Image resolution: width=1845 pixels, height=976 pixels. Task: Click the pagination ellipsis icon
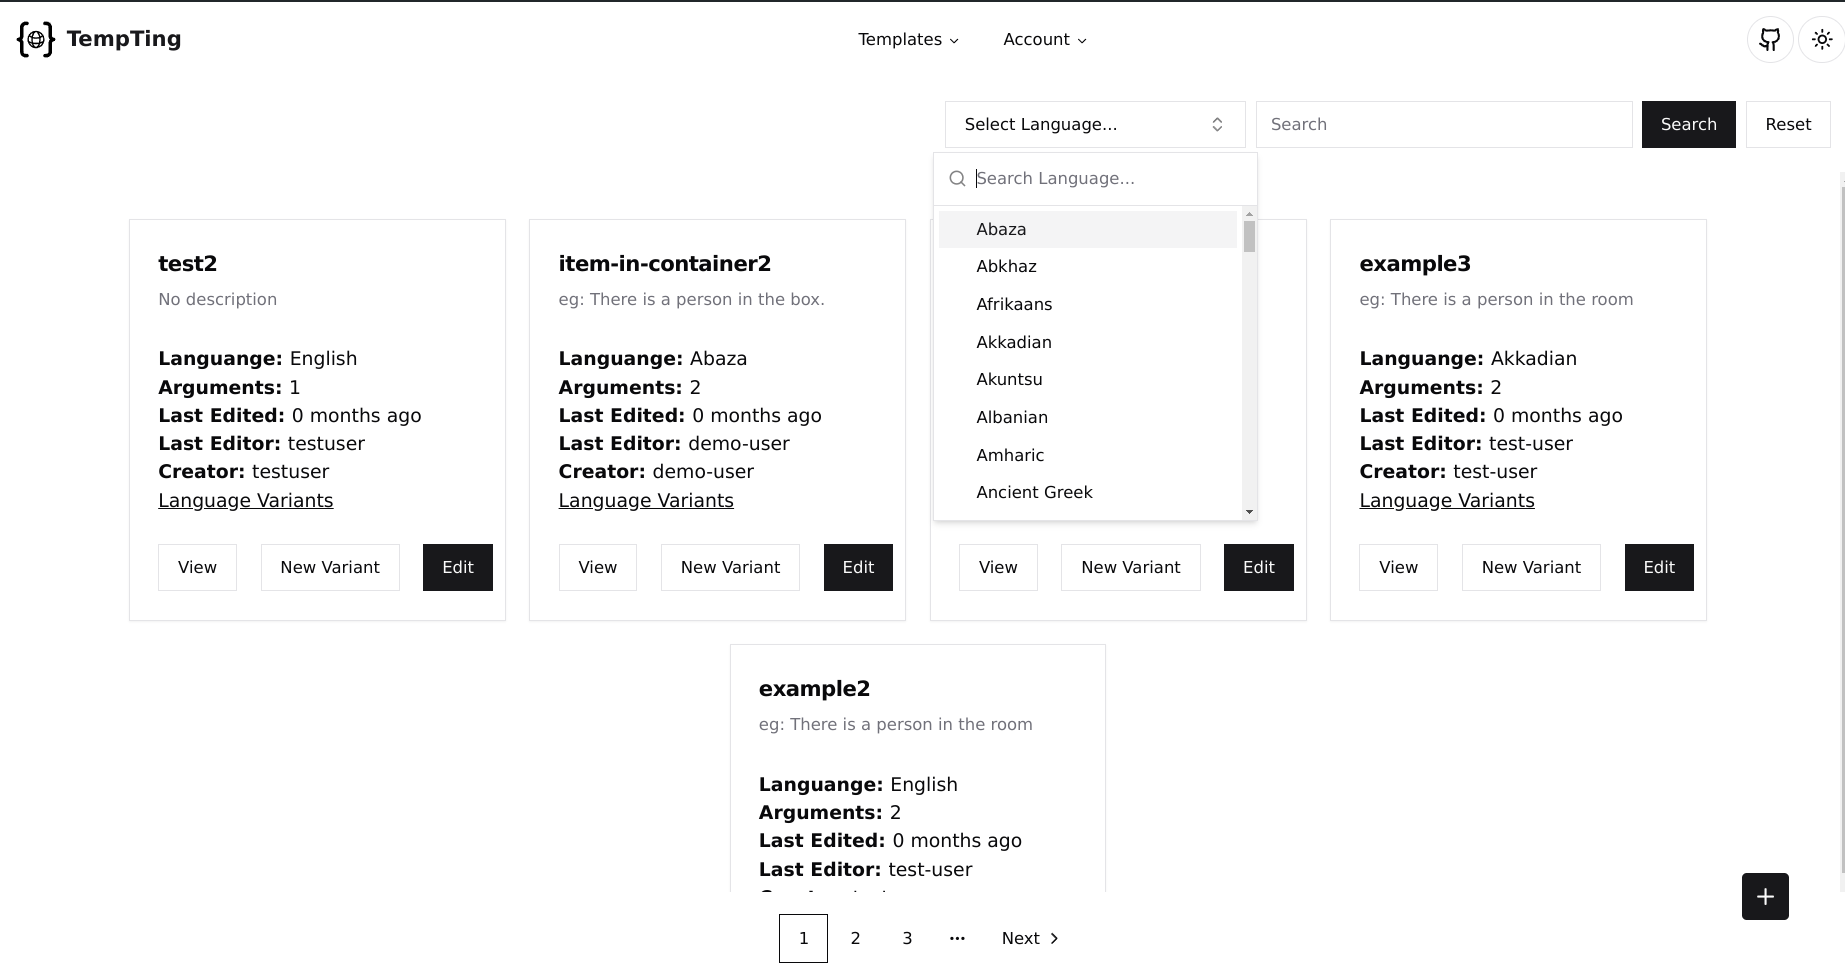(957, 938)
